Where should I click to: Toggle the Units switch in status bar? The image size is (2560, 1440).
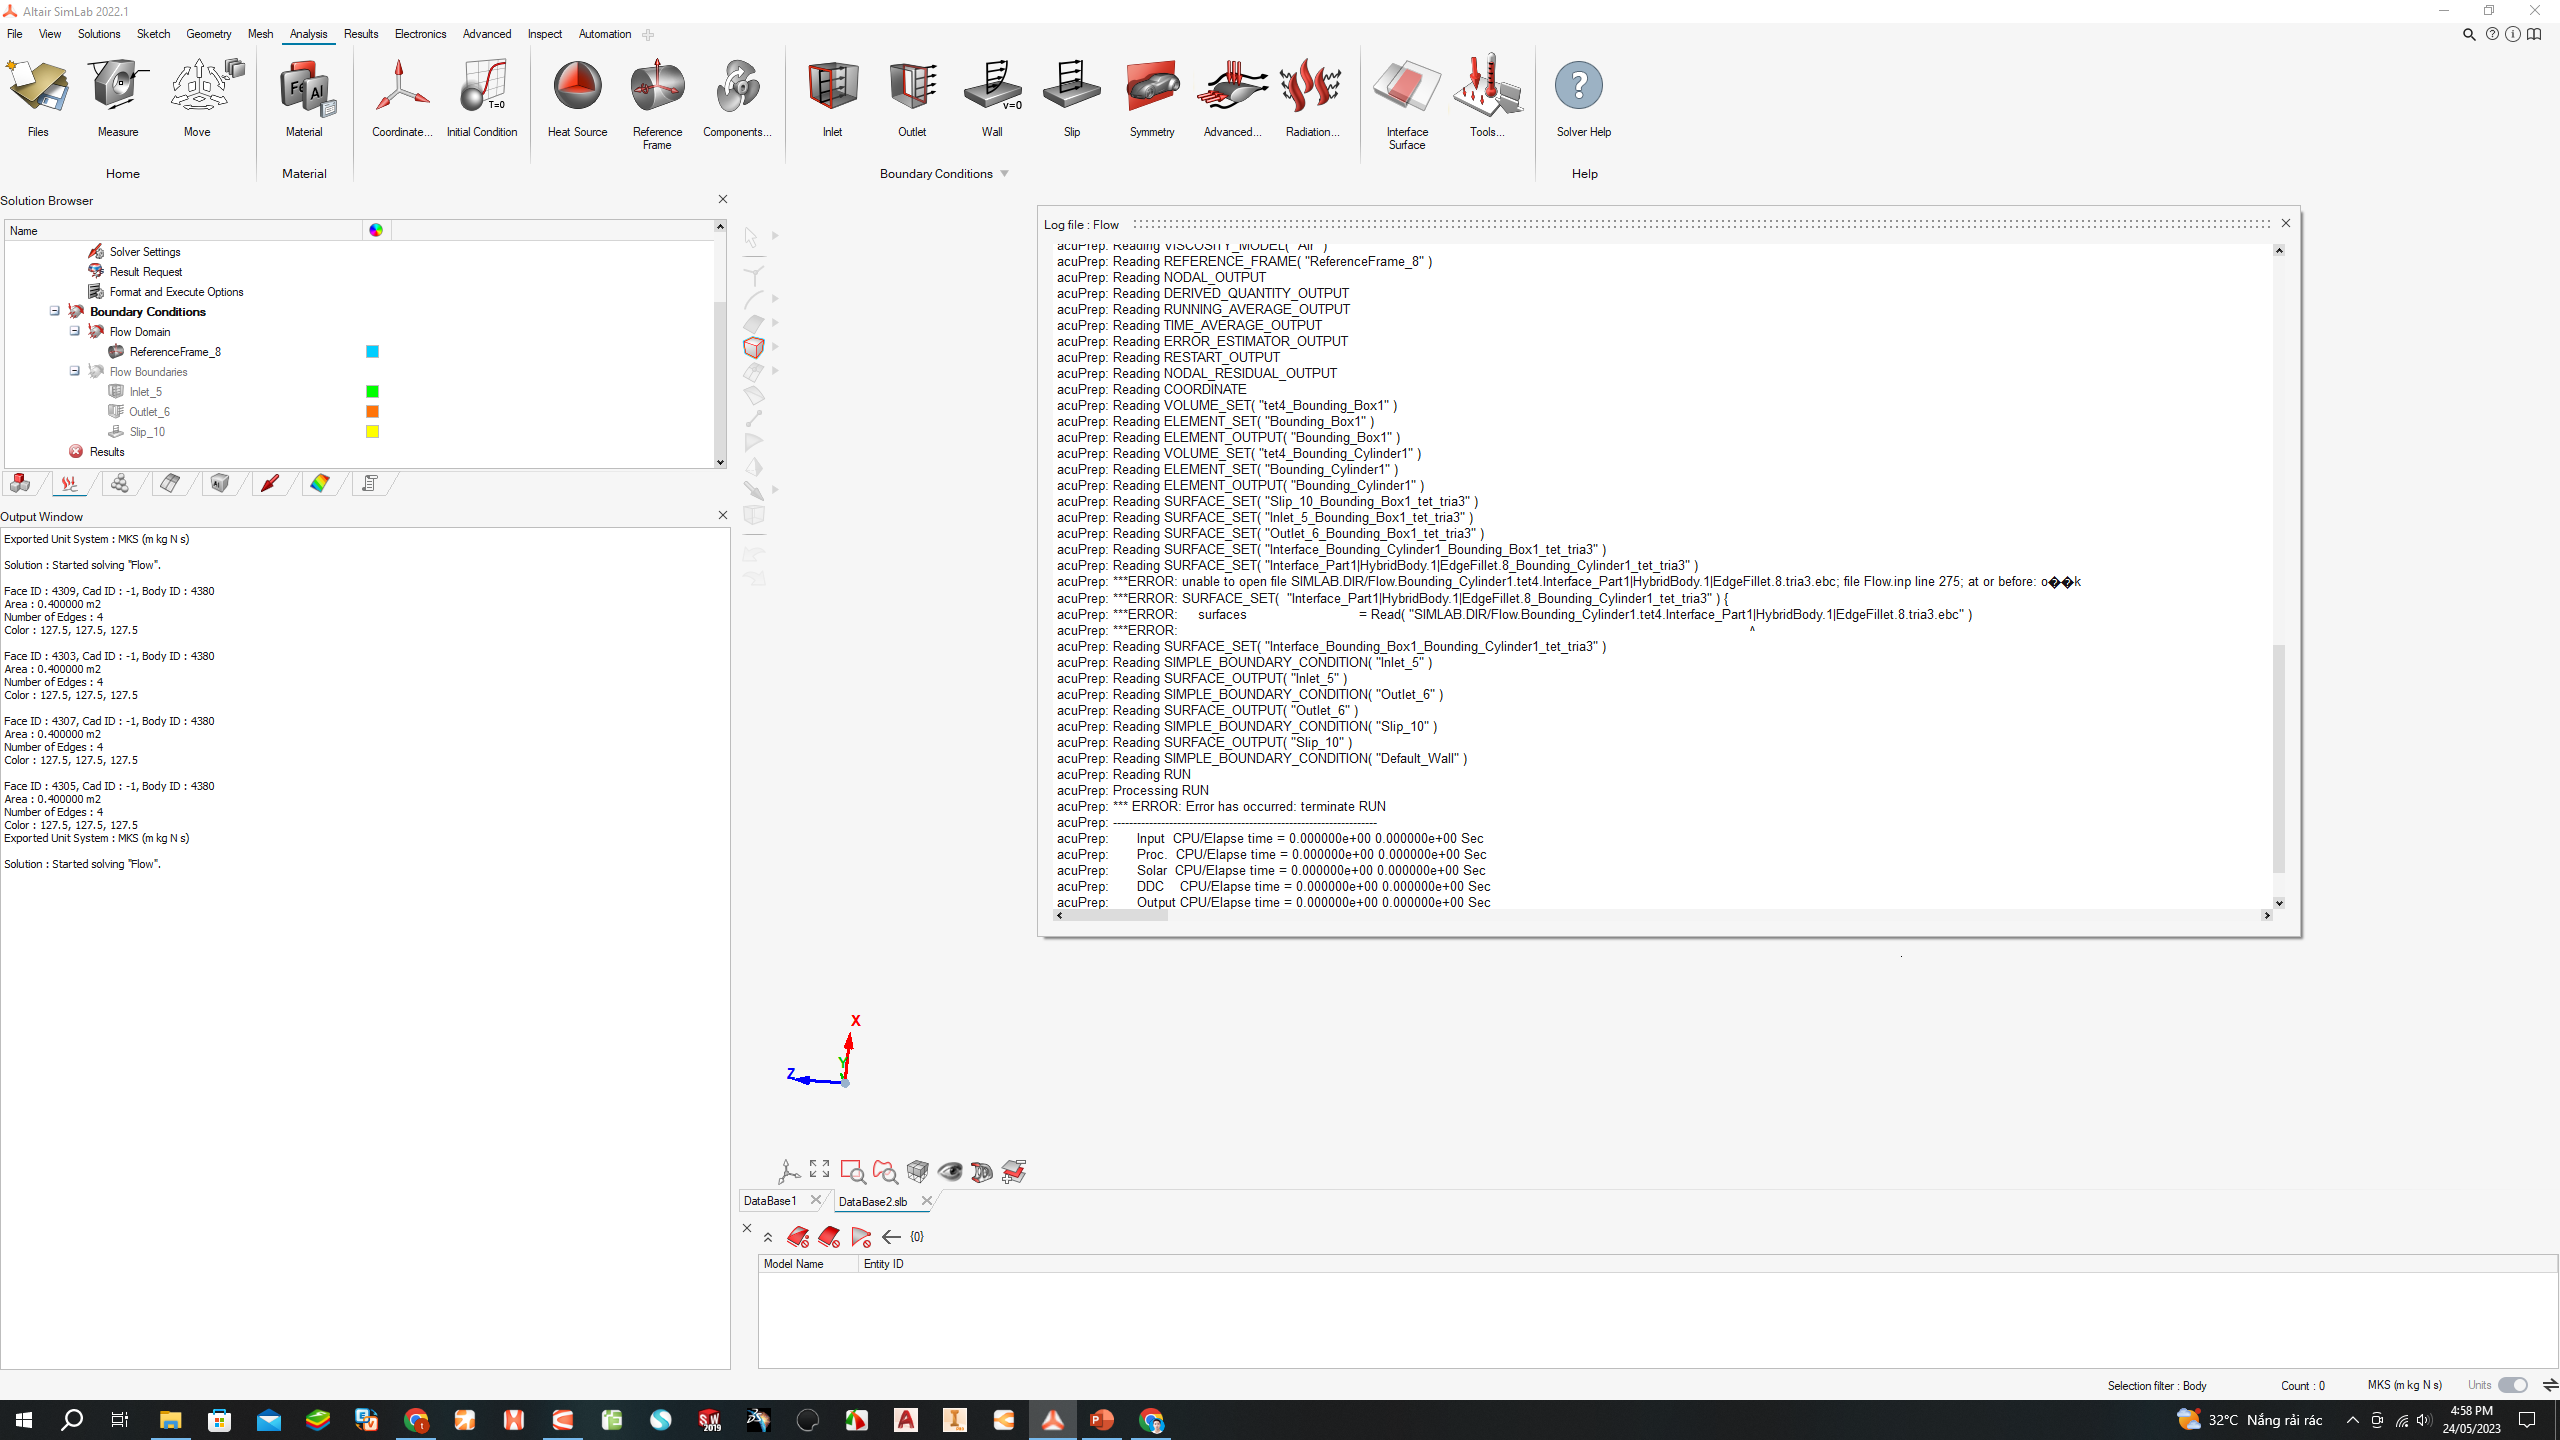pos(2513,1385)
